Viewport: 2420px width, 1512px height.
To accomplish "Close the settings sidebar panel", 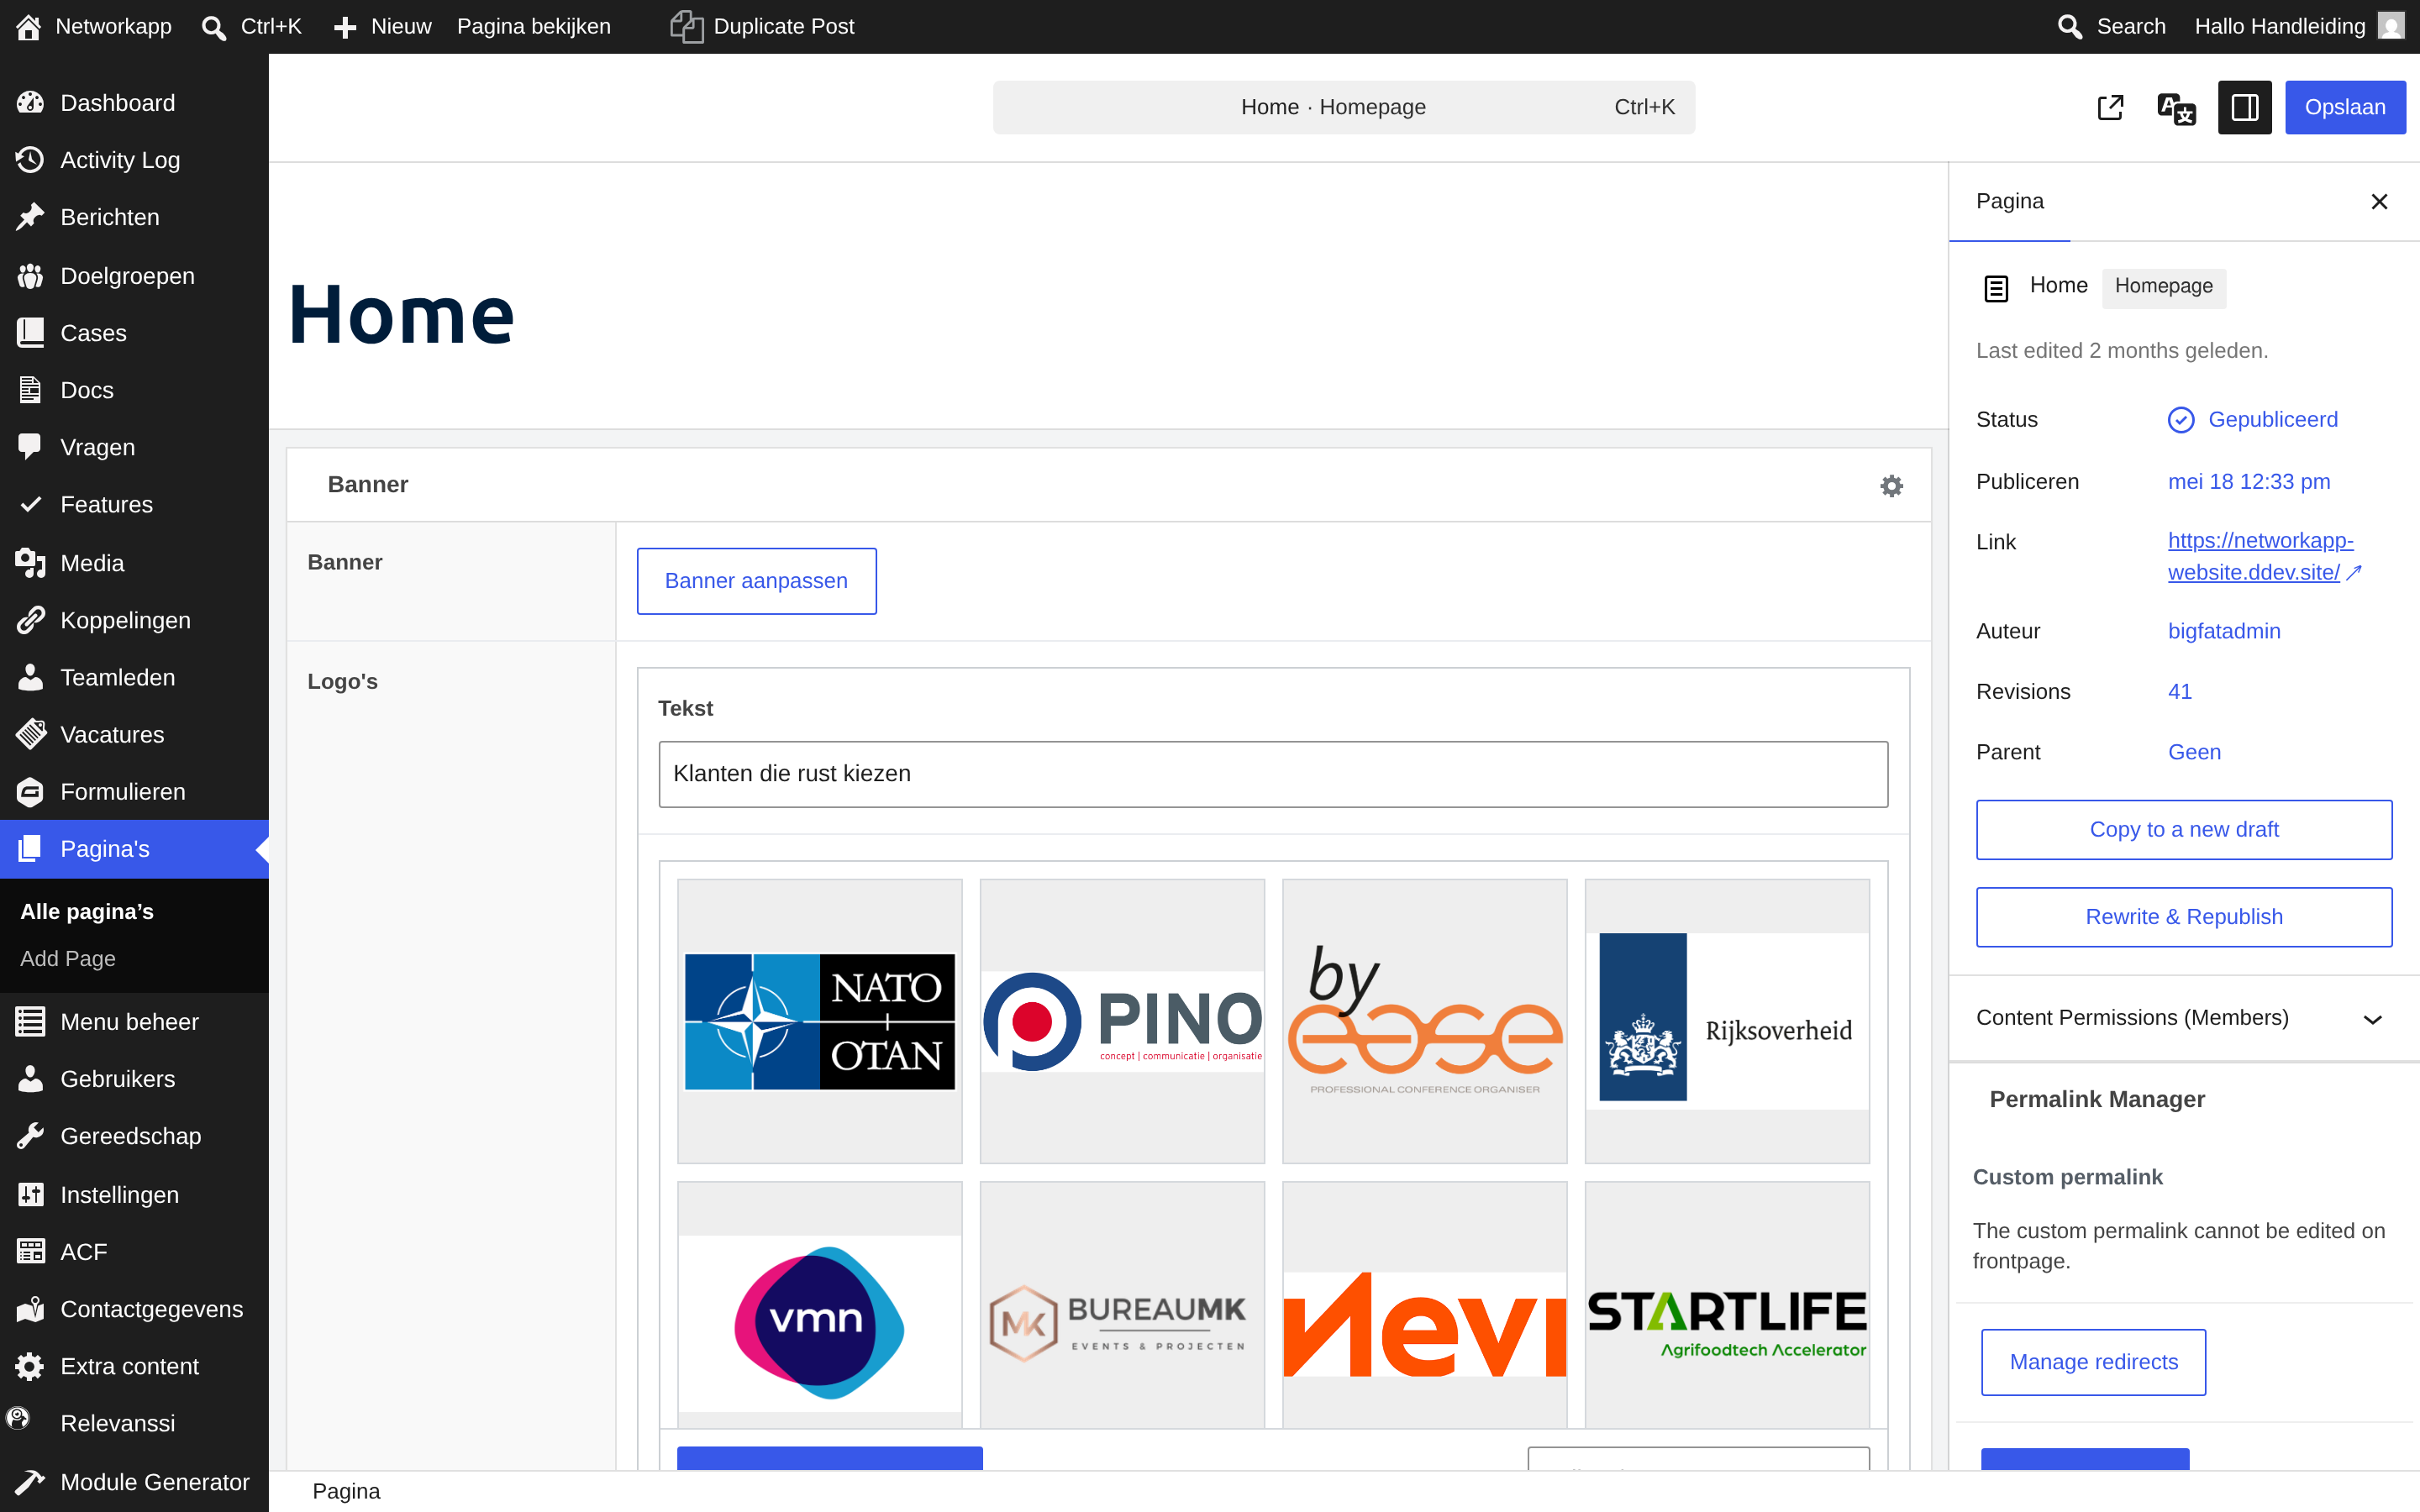I will (2379, 202).
